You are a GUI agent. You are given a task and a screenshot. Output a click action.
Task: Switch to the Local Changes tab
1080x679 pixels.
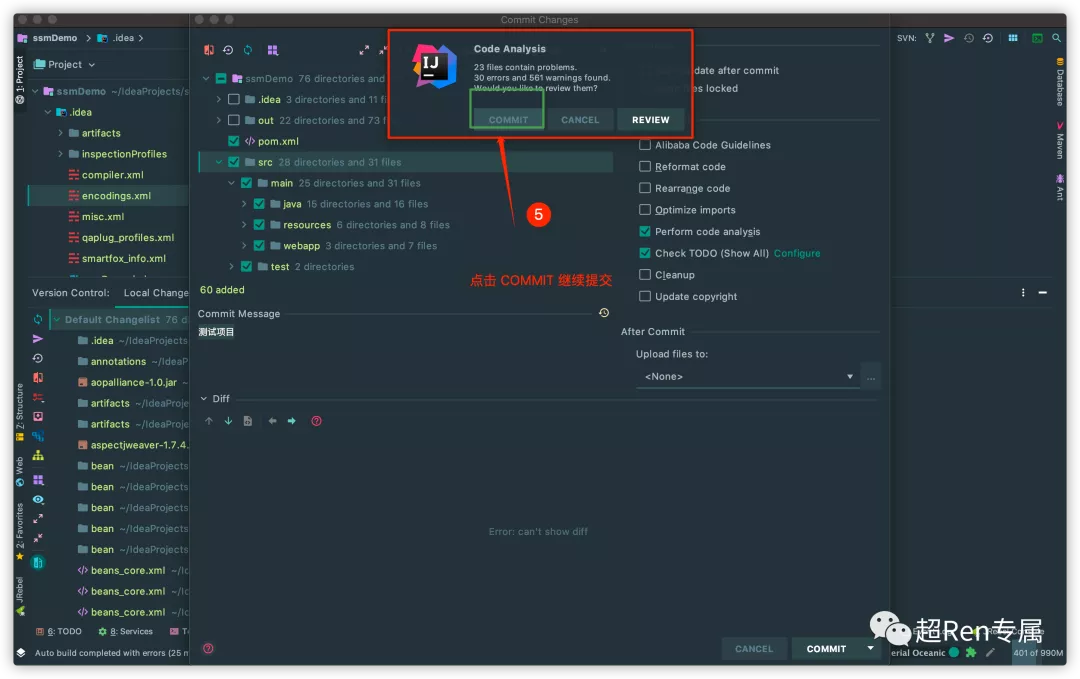coord(156,293)
